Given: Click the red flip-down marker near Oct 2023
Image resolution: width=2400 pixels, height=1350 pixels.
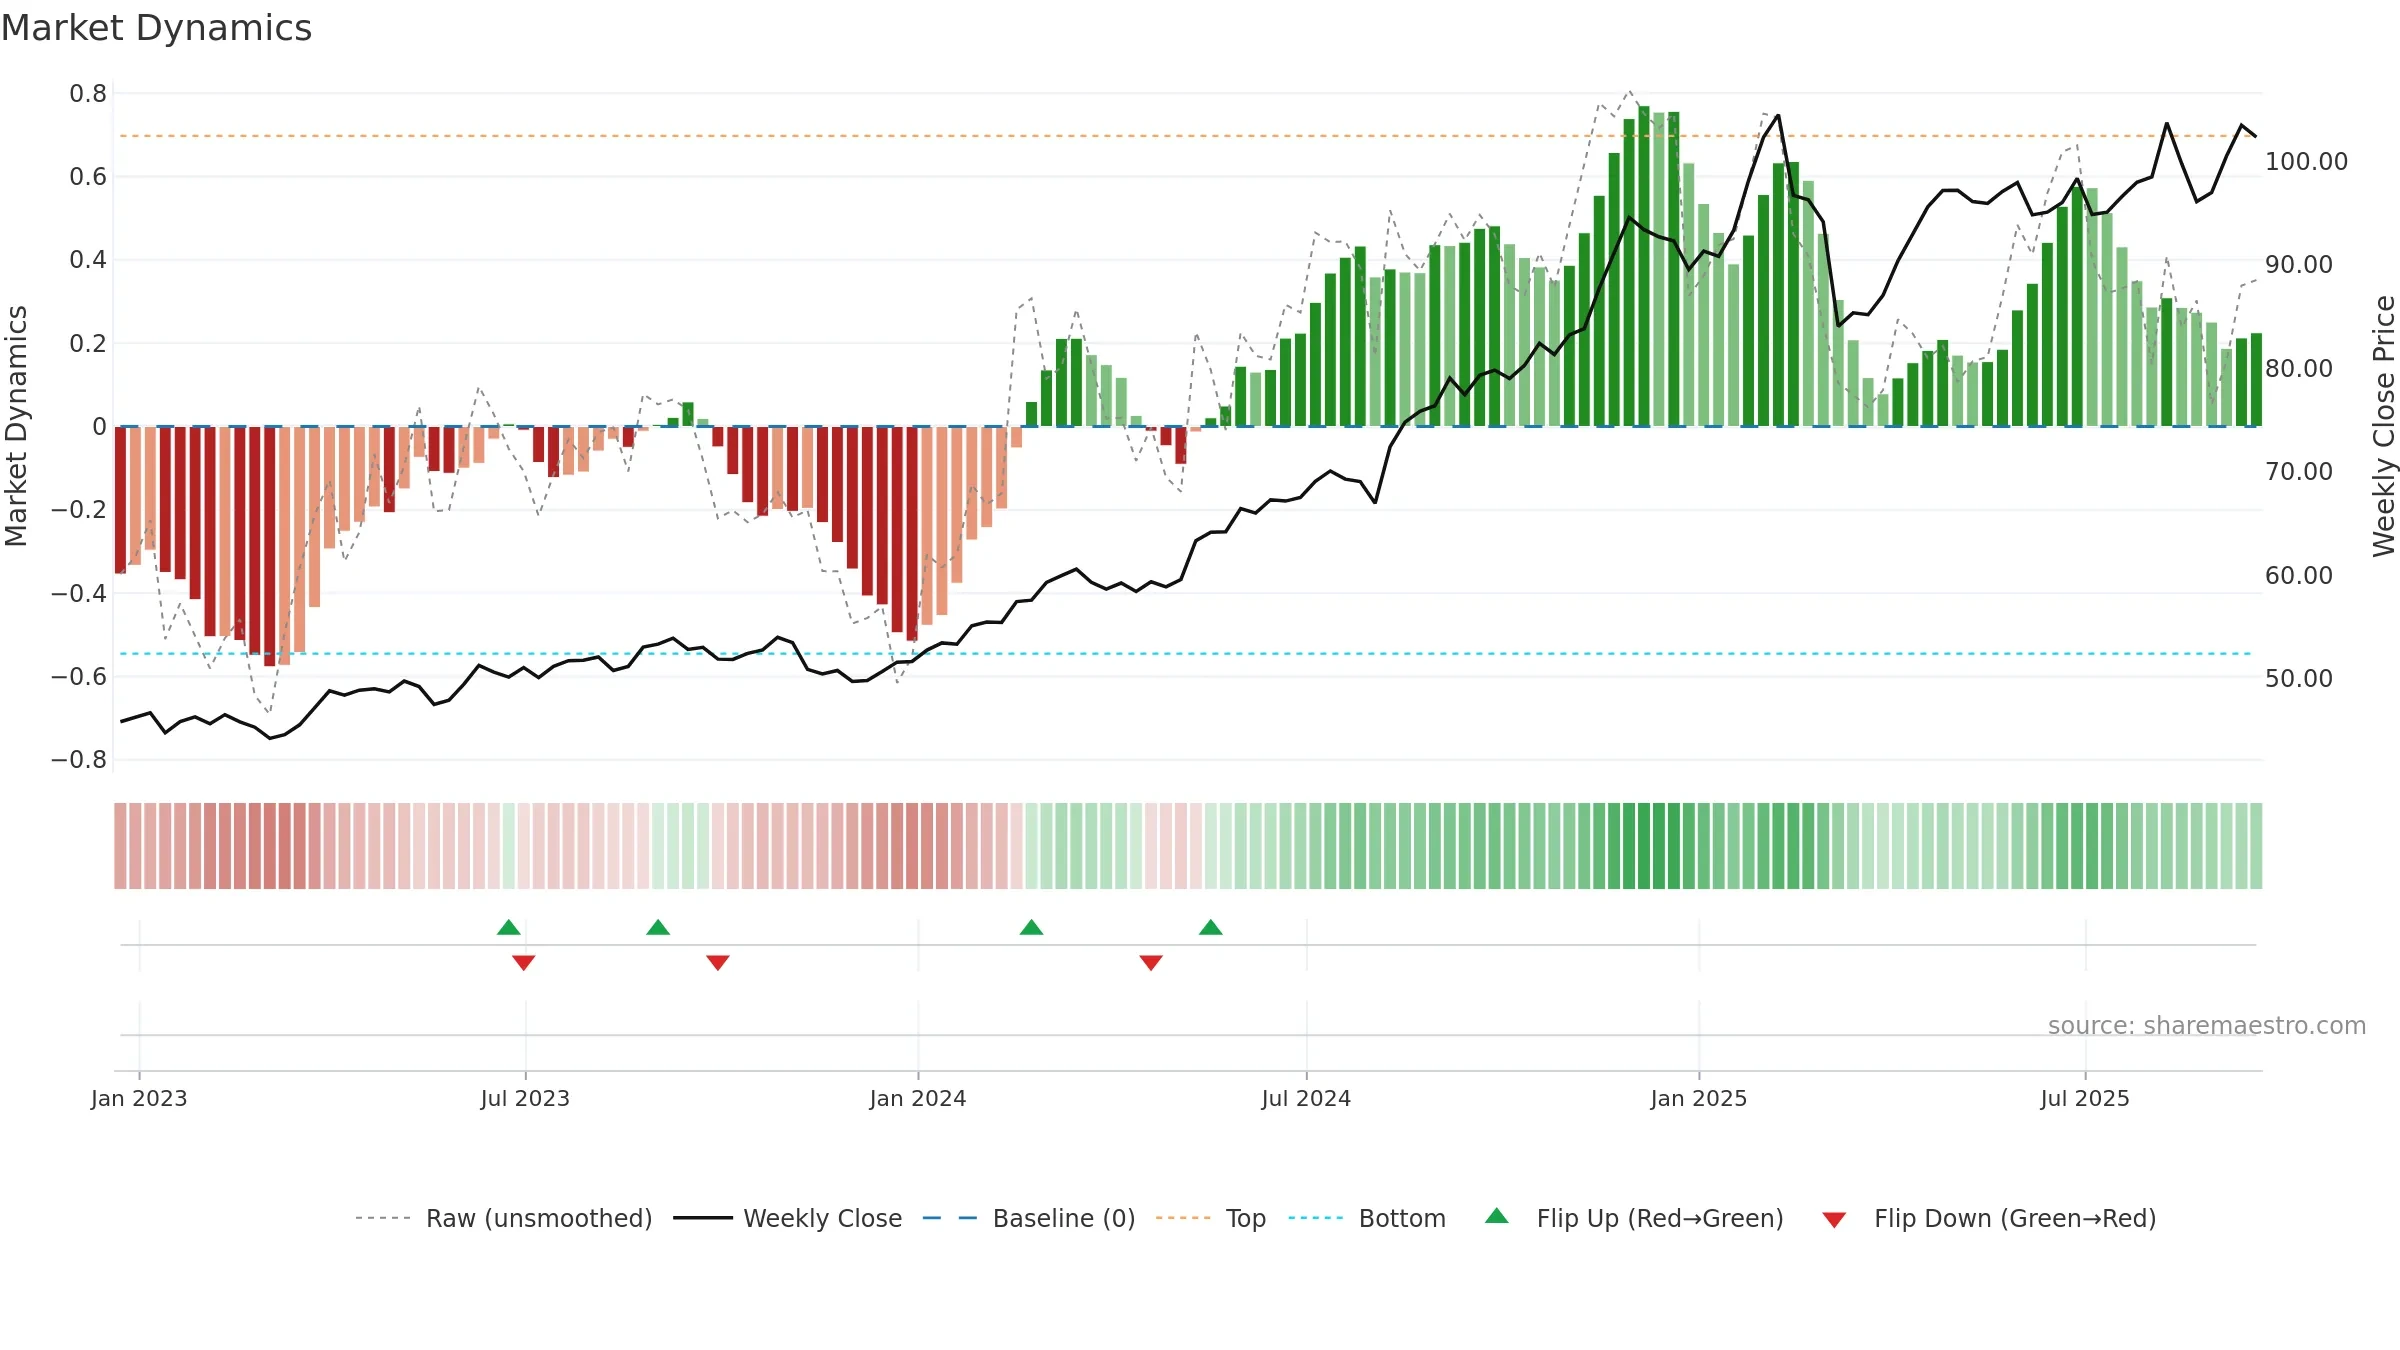Looking at the screenshot, I should [718, 962].
